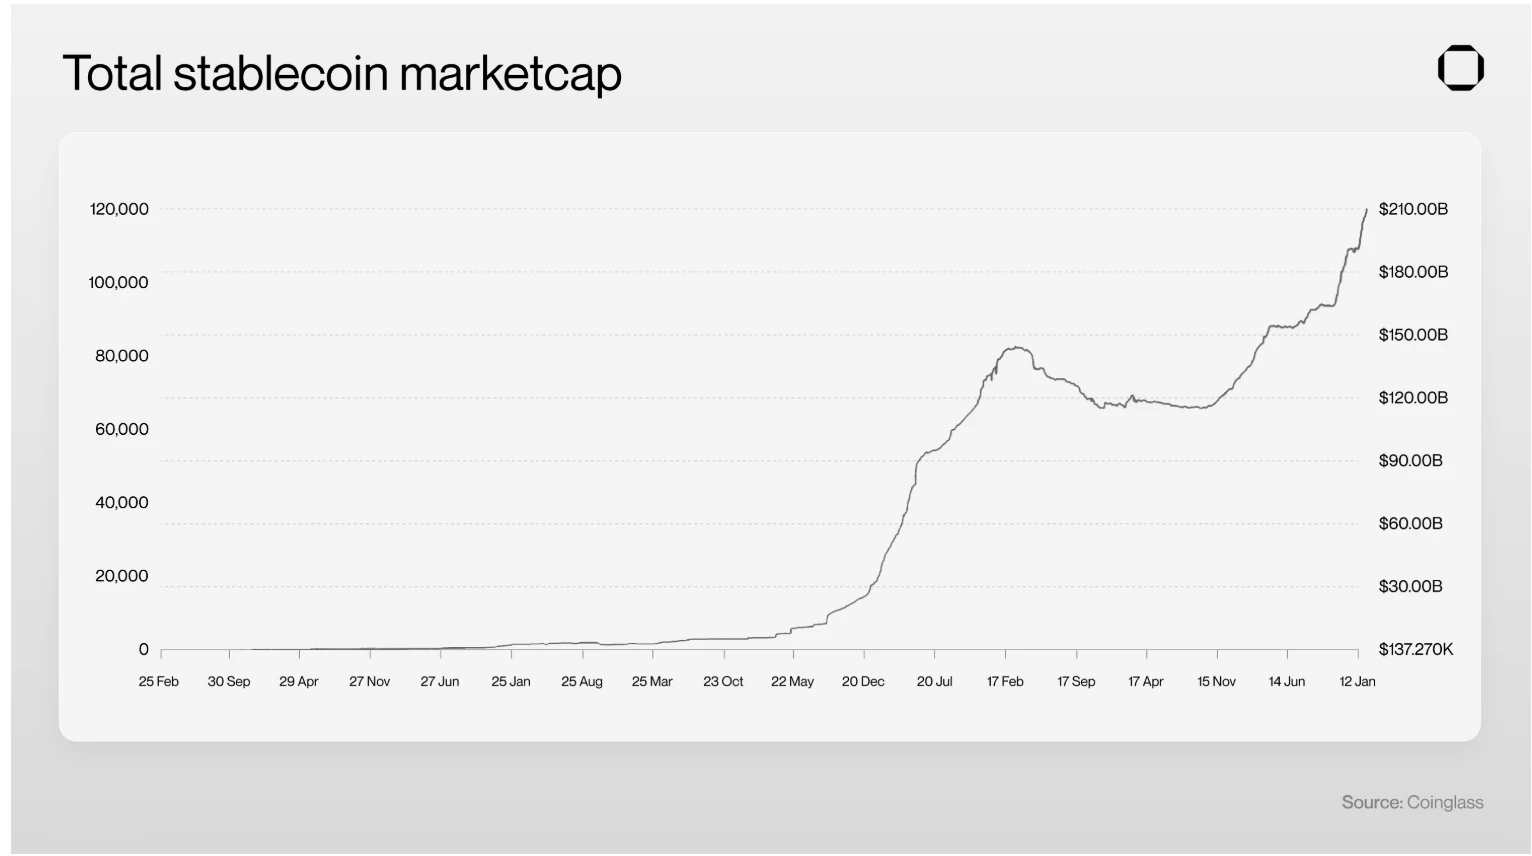Click the 20 Dec date label
The image size is (1532, 856).
pyautogui.click(x=863, y=682)
